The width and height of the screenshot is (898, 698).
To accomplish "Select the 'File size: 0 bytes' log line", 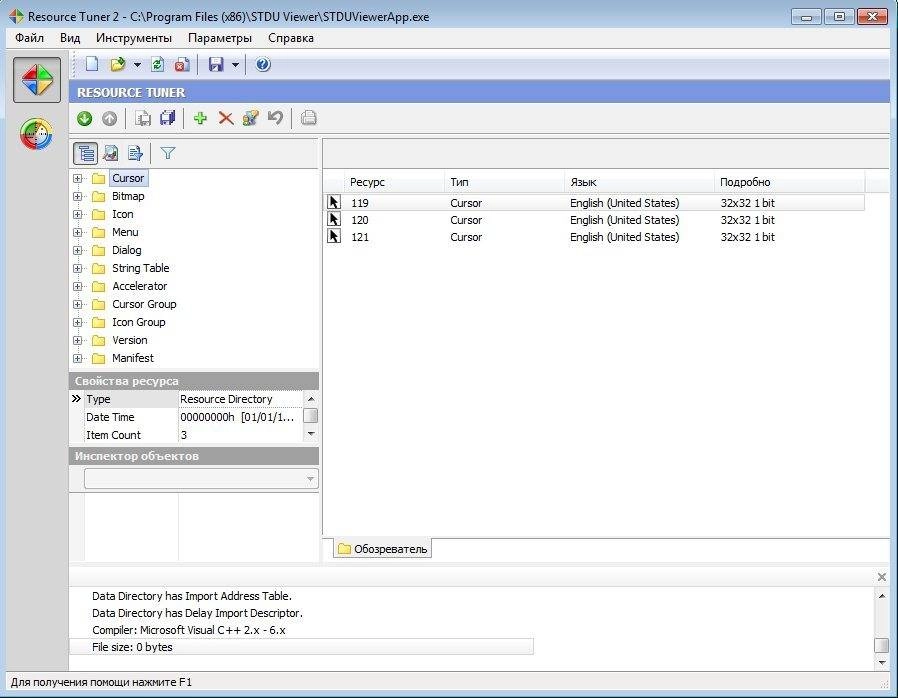I will click(x=301, y=647).
